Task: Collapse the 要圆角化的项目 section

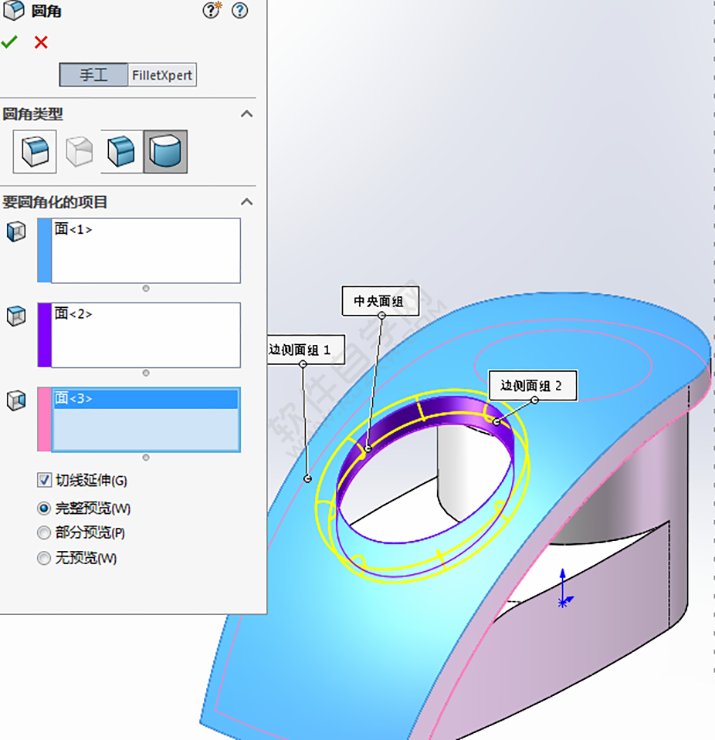Action: click(x=246, y=202)
